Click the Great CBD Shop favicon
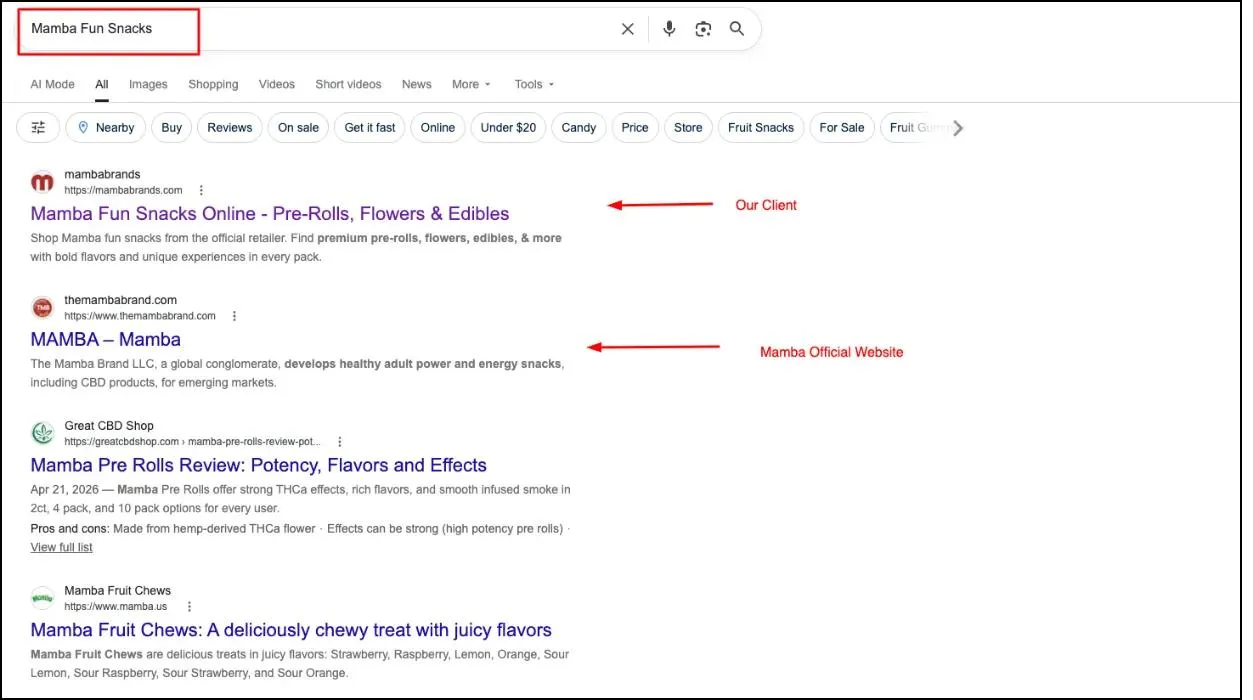Image resolution: width=1253 pixels, height=700 pixels. click(42, 433)
